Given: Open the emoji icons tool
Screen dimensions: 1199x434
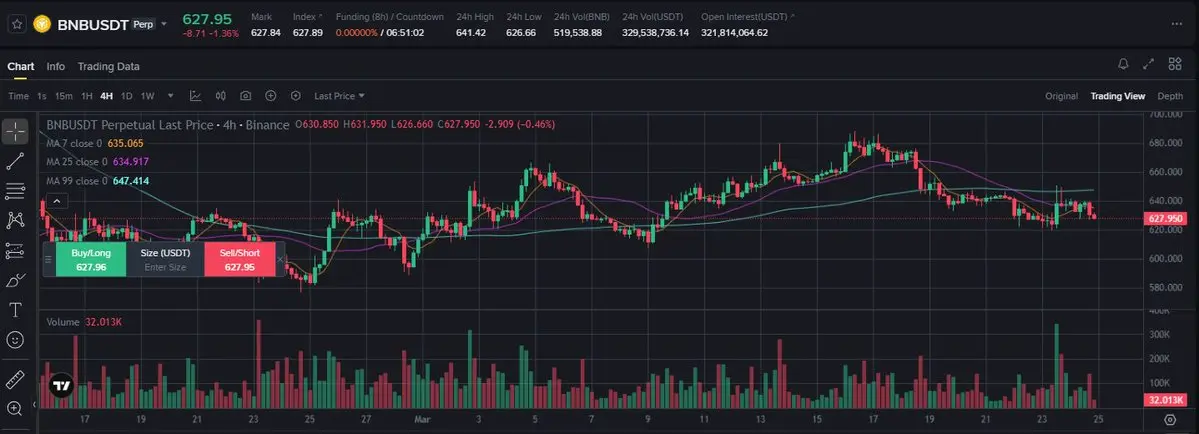Looking at the screenshot, I should pyautogui.click(x=16, y=339).
